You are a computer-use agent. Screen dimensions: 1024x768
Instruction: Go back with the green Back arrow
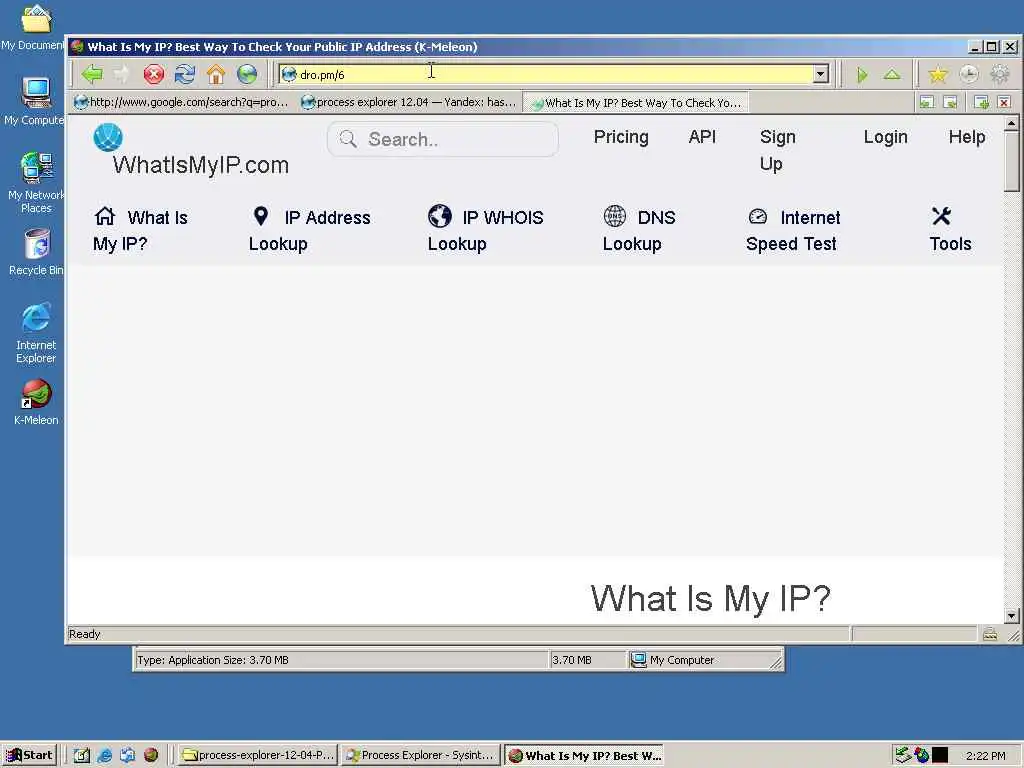tap(92, 74)
